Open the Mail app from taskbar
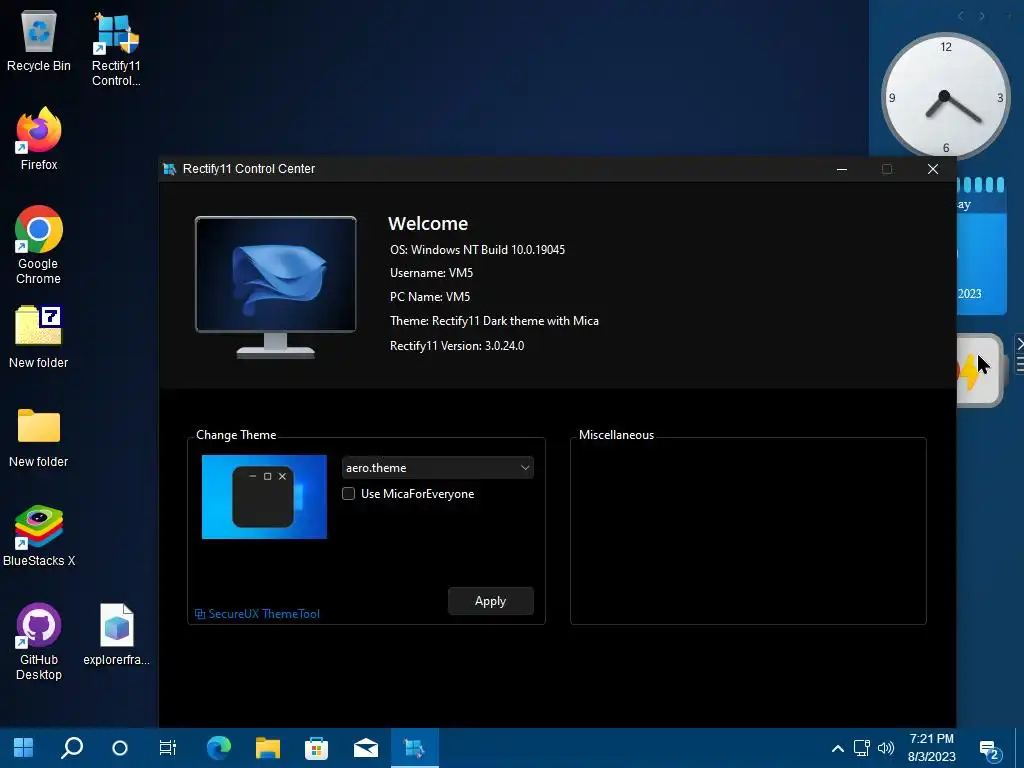1024x768 pixels. point(366,748)
